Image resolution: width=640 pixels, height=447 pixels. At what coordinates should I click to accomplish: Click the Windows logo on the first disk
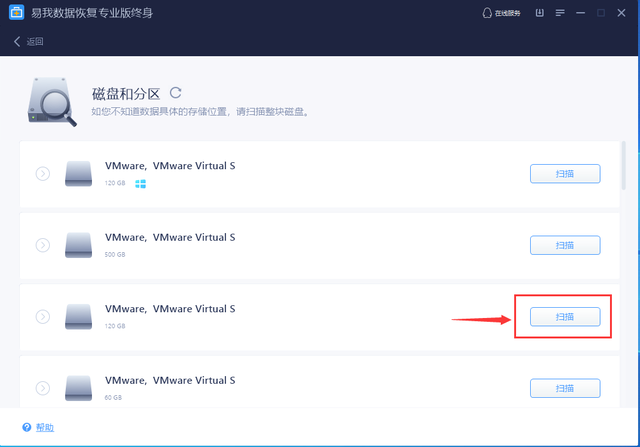tap(140, 184)
